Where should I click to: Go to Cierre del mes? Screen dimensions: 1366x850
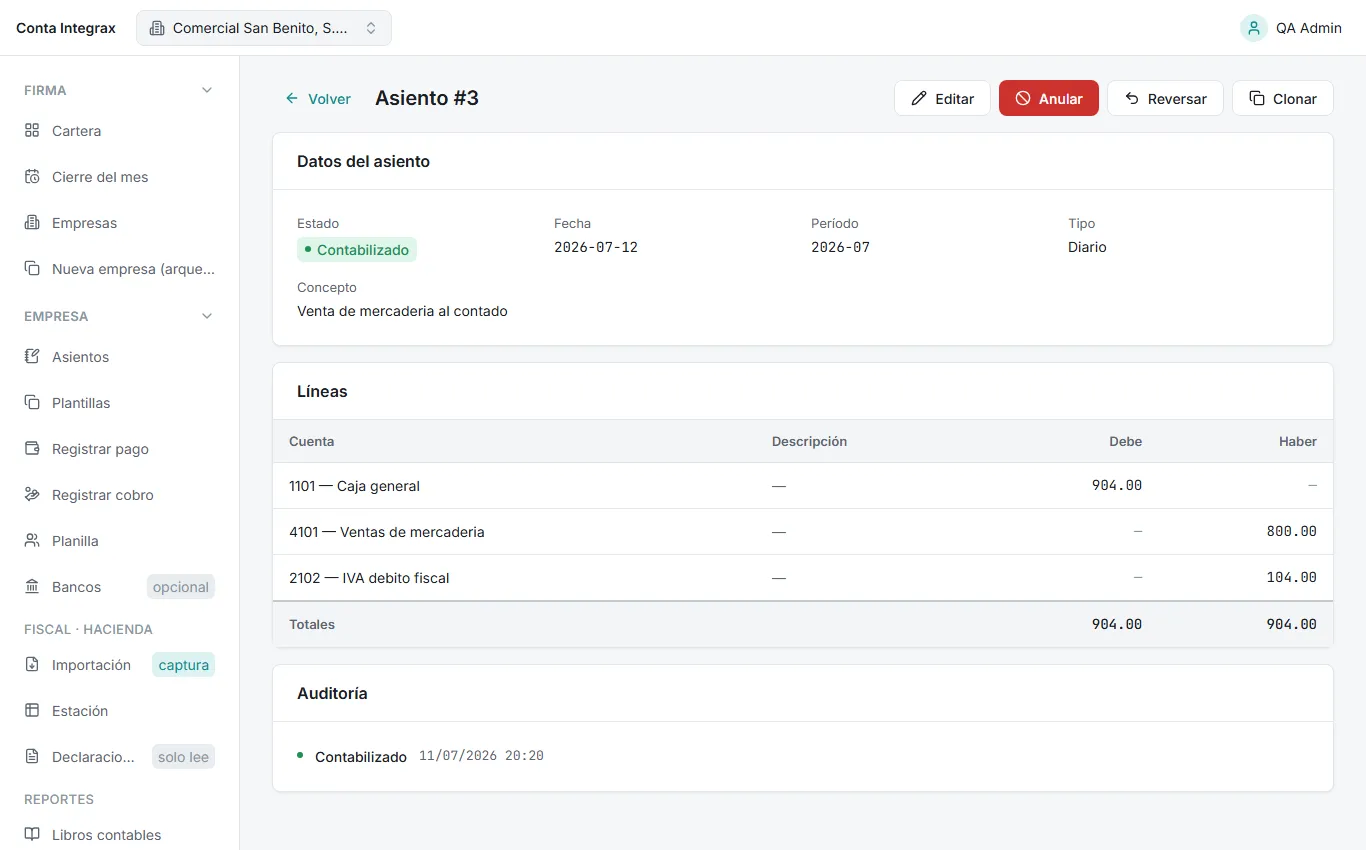(120, 177)
